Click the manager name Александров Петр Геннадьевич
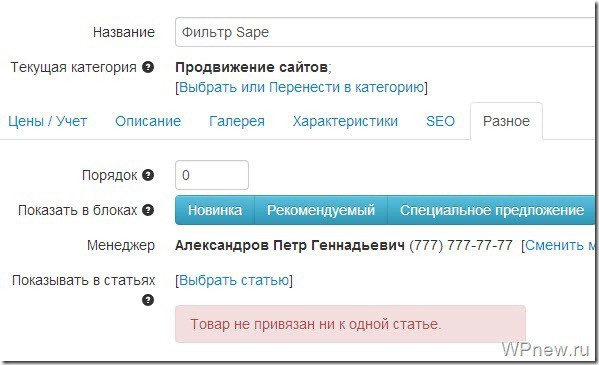This screenshot has height=365, width=599. (290, 245)
